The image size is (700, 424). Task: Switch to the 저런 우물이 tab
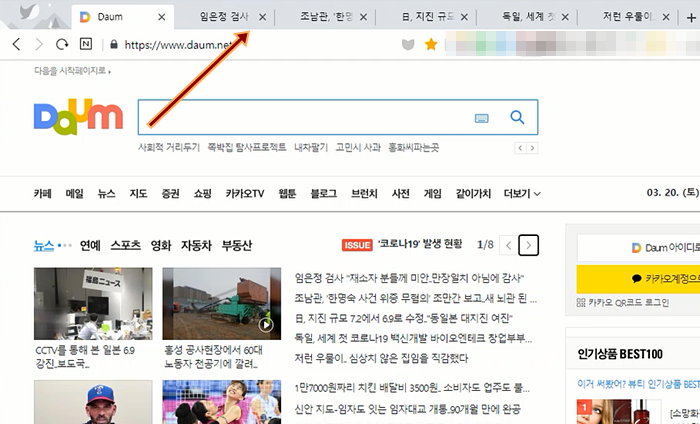tap(628, 17)
